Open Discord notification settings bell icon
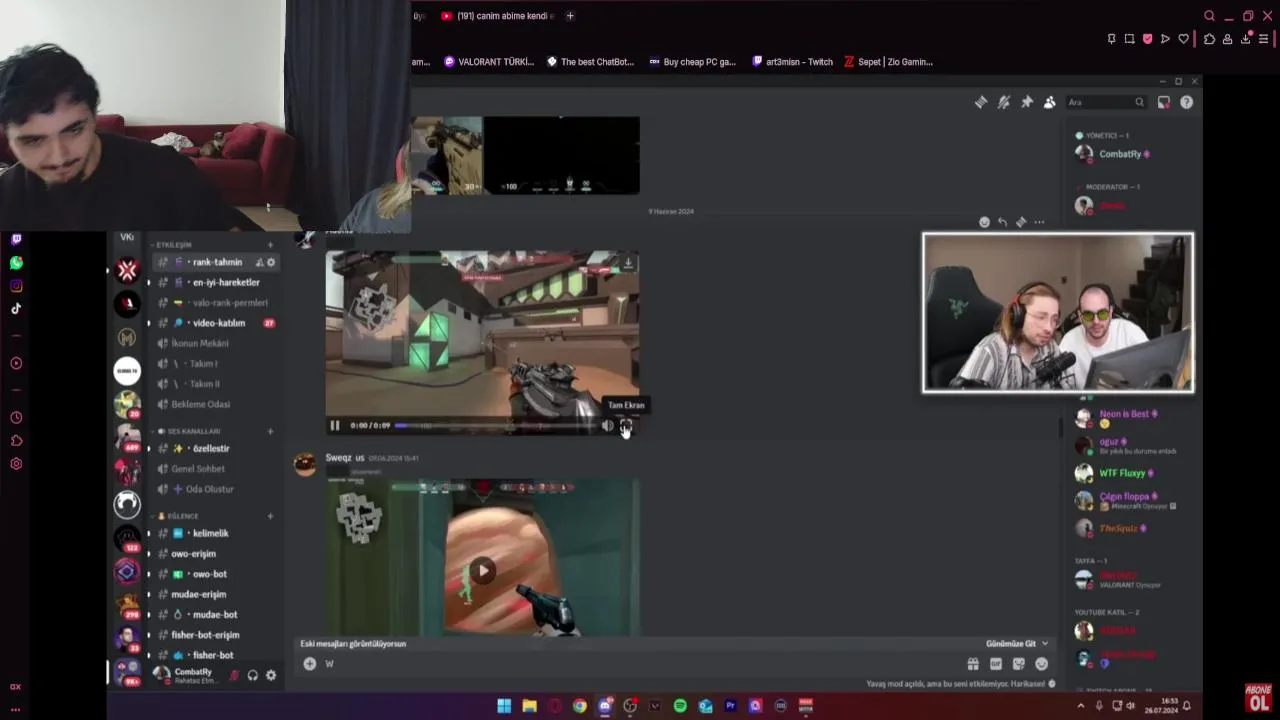The width and height of the screenshot is (1280, 720). tap(1004, 102)
